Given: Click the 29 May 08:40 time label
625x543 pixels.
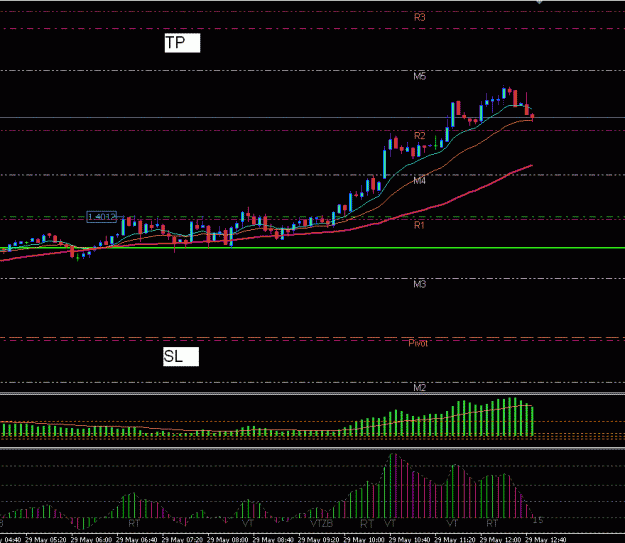Looking at the screenshot, I should [x=273, y=540].
